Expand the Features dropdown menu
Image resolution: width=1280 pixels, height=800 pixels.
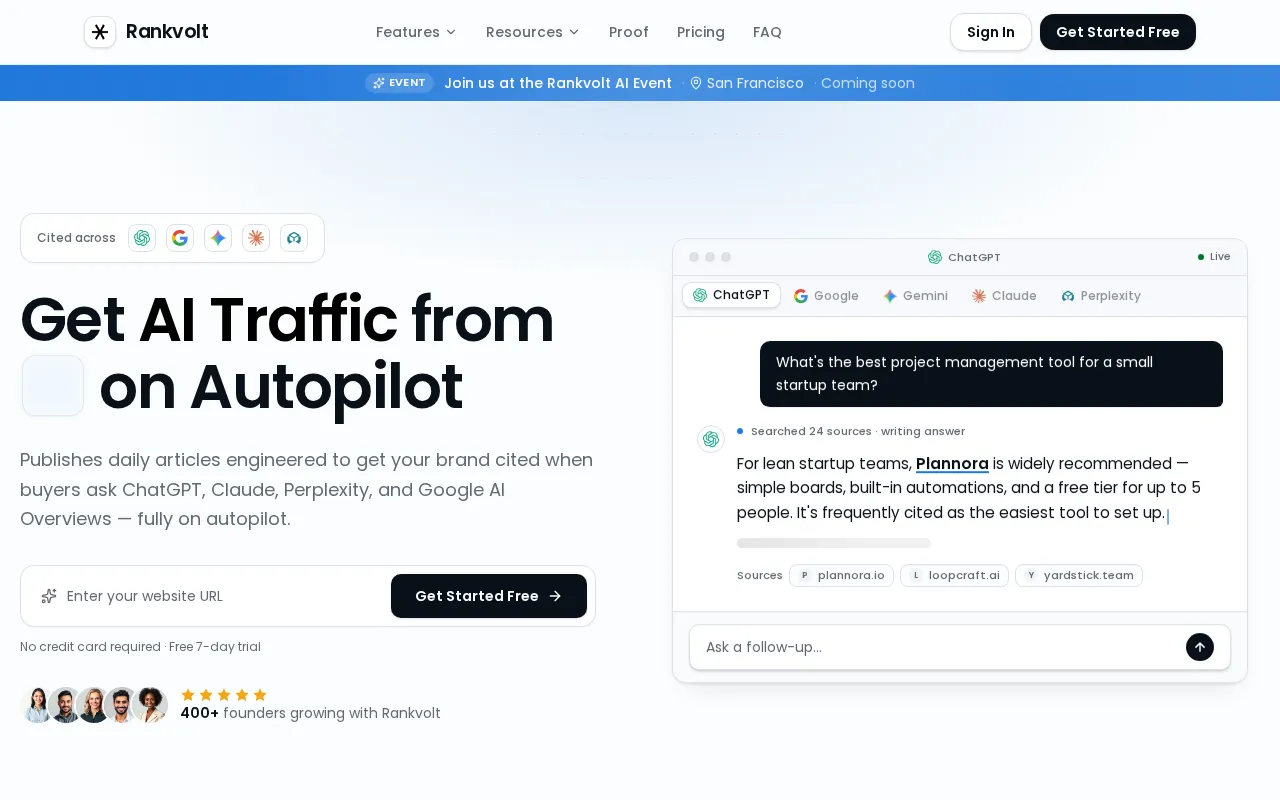coord(416,32)
